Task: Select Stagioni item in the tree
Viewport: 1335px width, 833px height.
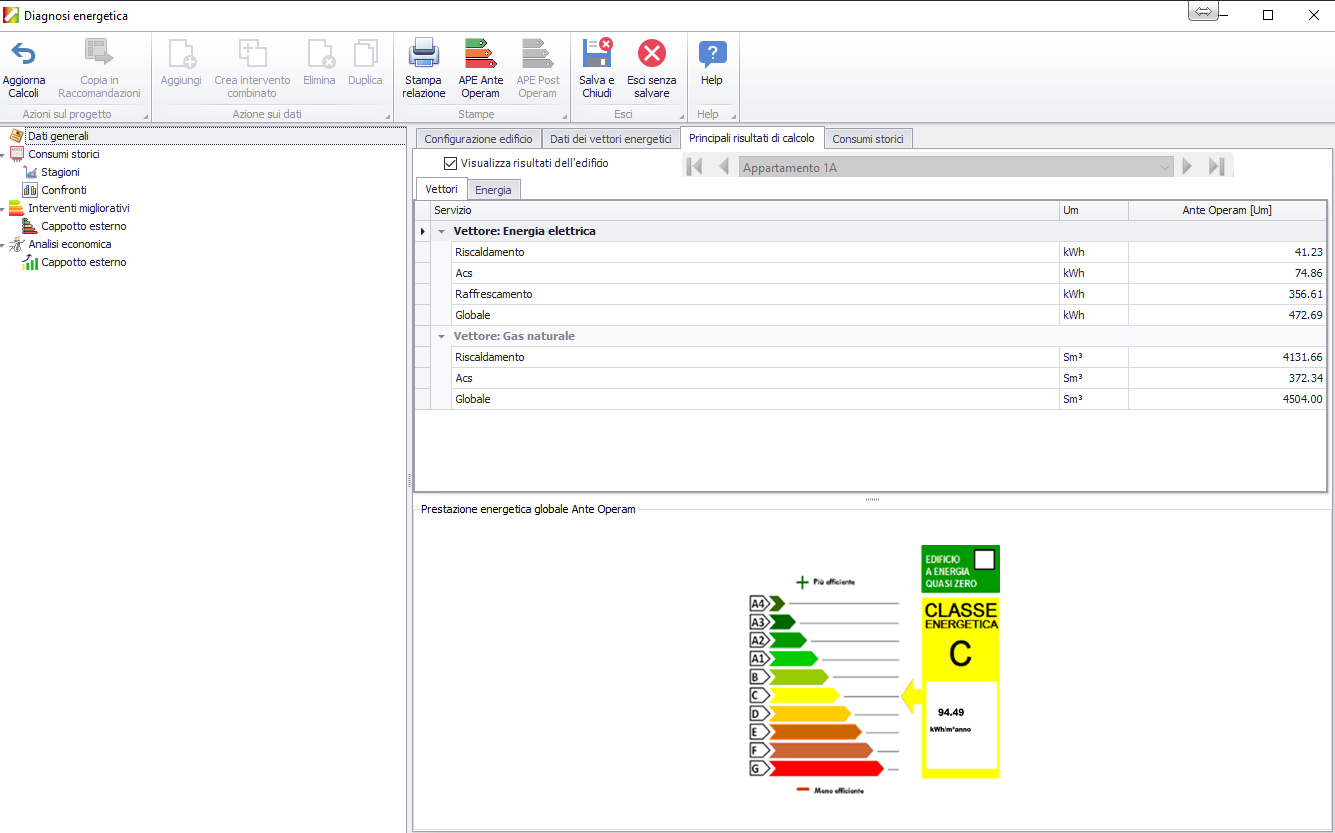Action: click(60, 172)
